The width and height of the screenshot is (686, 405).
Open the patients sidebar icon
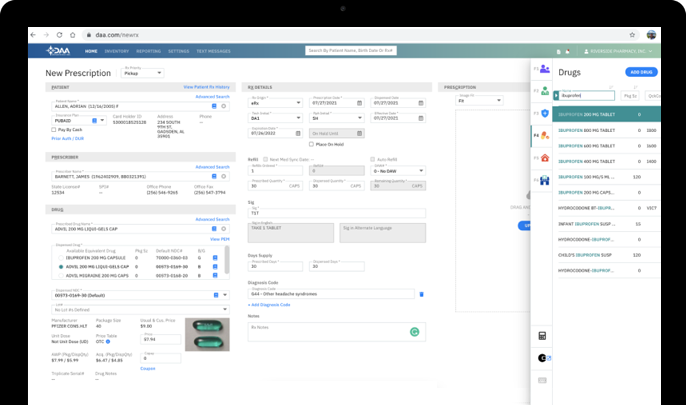tap(544, 70)
